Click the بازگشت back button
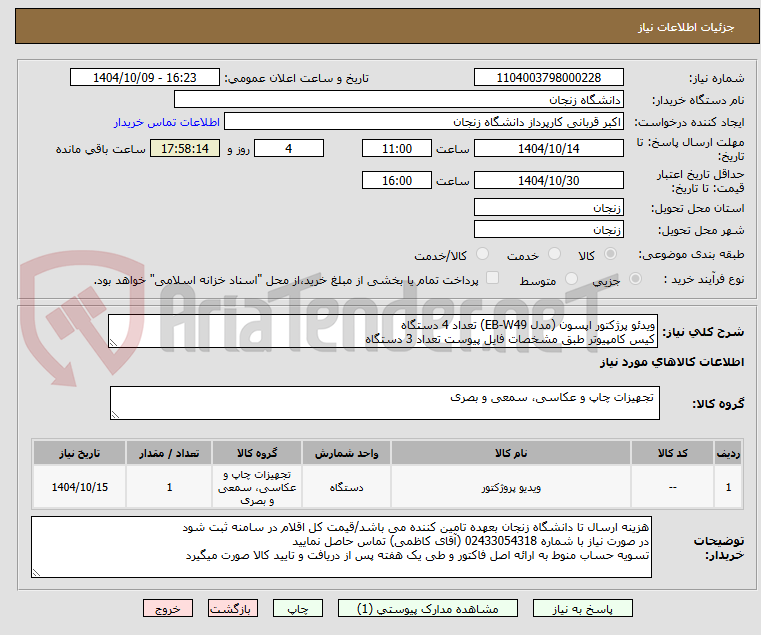Screen dimensions: 761x635 tap(232, 608)
